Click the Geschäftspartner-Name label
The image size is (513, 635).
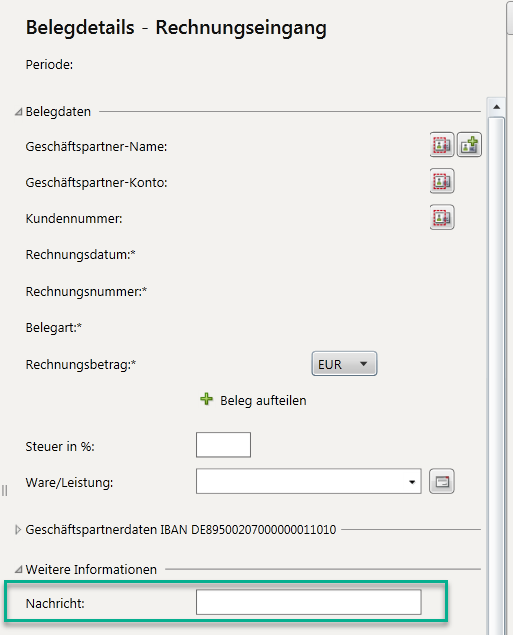click(x=96, y=147)
